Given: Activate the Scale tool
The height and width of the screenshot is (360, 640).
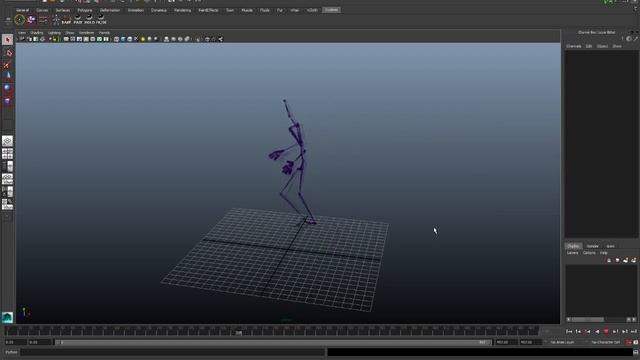Looking at the screenshot, I should [7, 100].
